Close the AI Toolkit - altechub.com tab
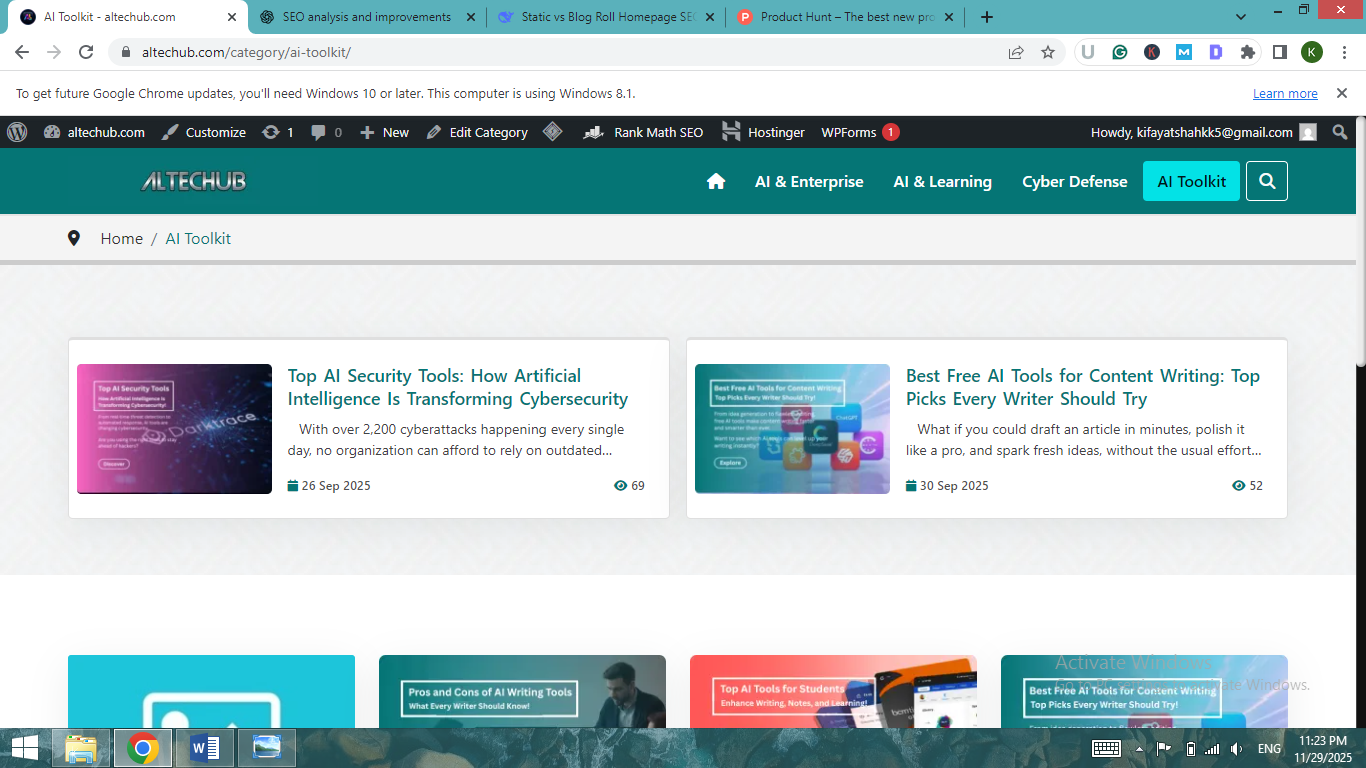Screen dimensions: 1366x768 coord(232,17)
